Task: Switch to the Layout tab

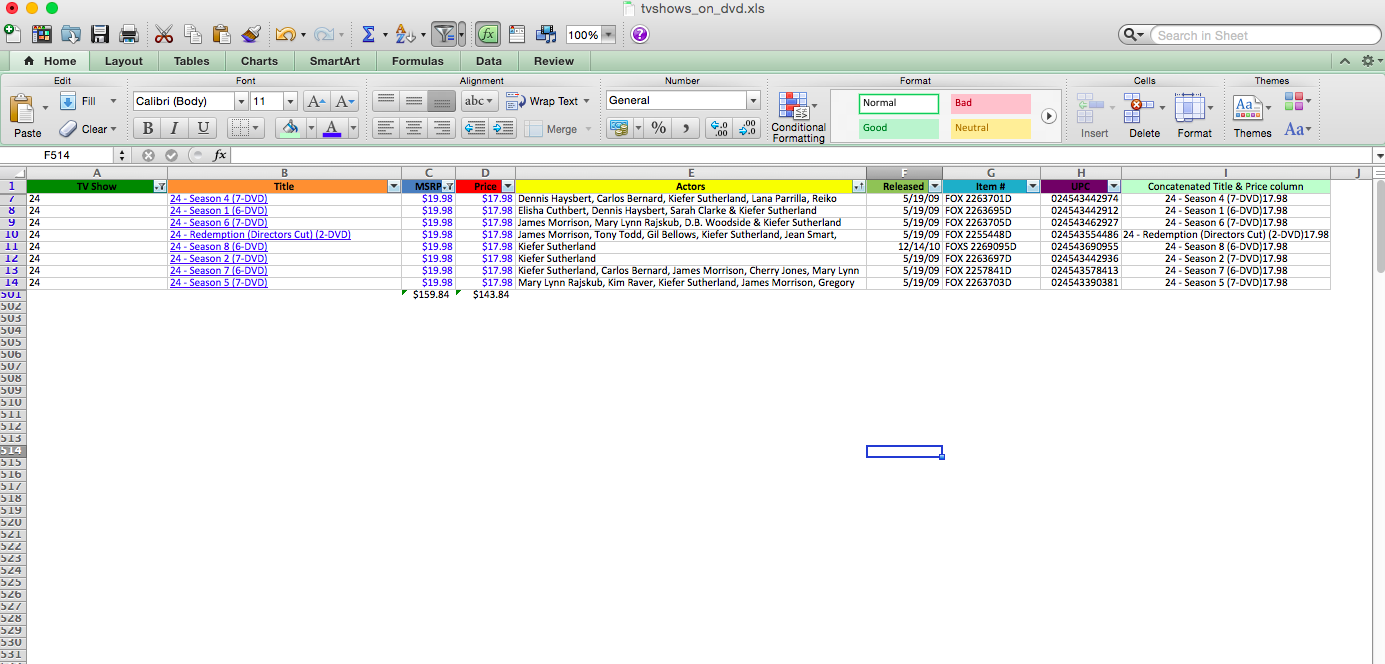Action: click(124, 61)
